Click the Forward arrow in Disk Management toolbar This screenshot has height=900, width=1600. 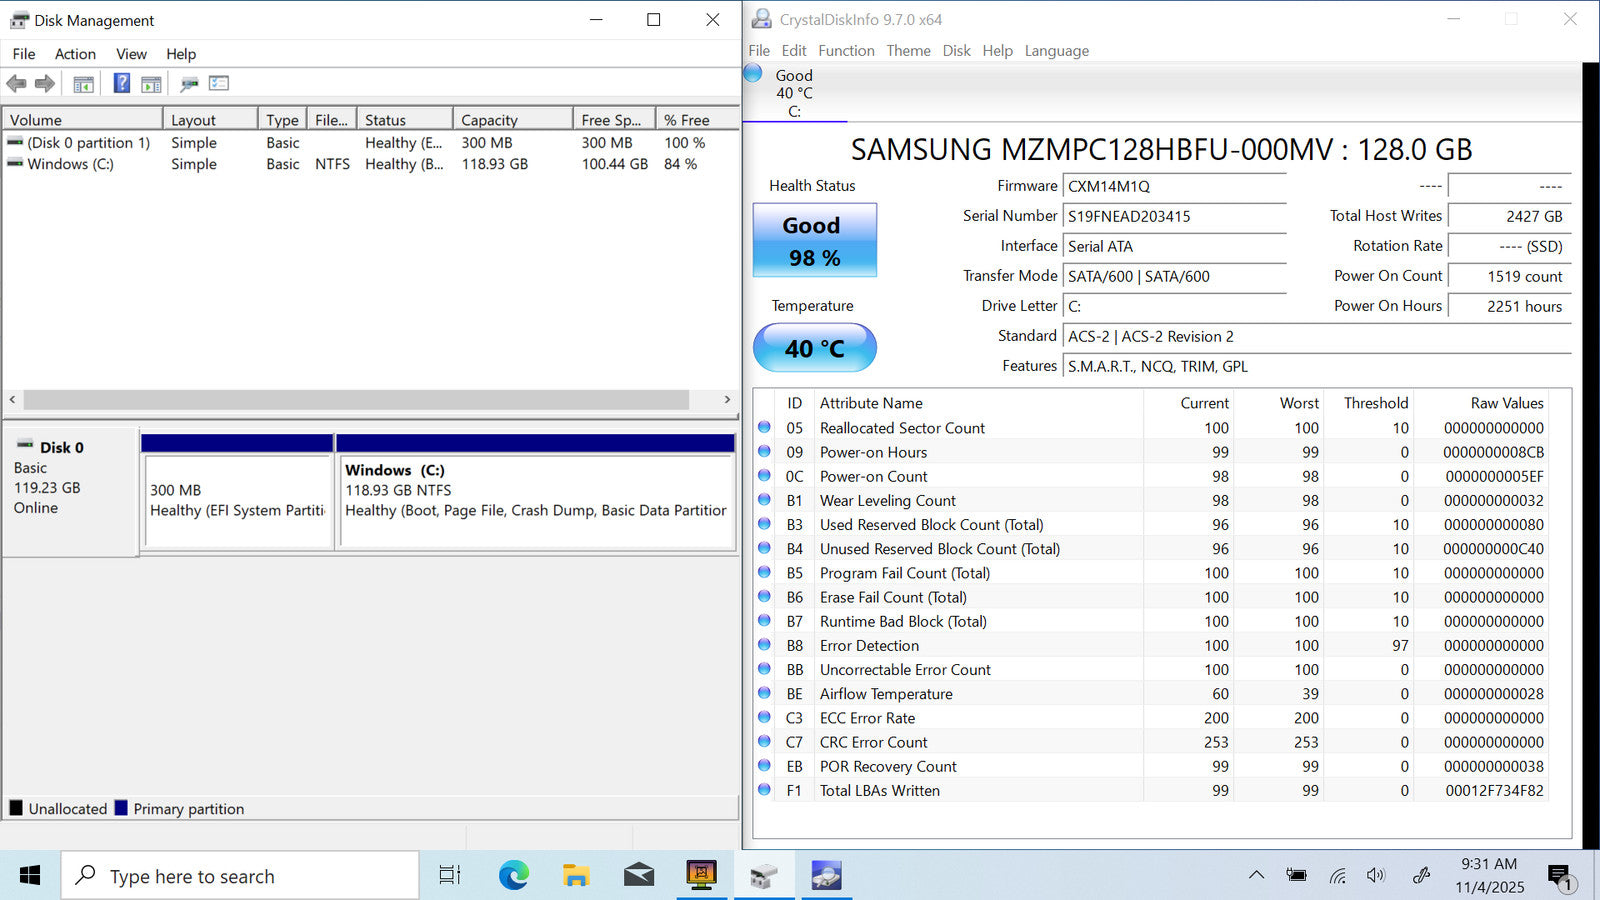[x=45, y=84]
